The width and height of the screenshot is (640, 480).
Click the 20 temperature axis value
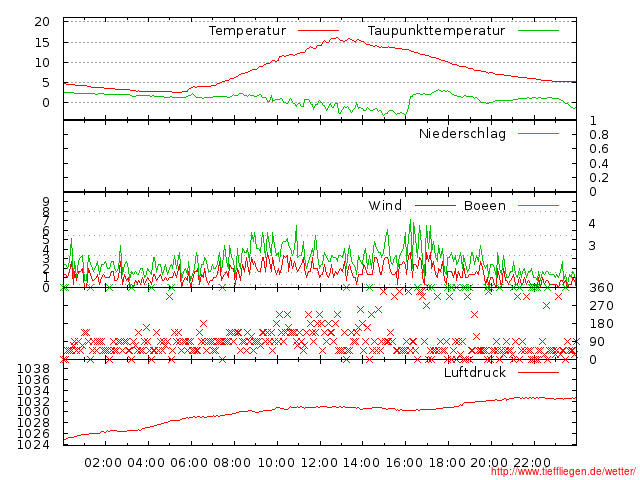(x=42, y=22)
